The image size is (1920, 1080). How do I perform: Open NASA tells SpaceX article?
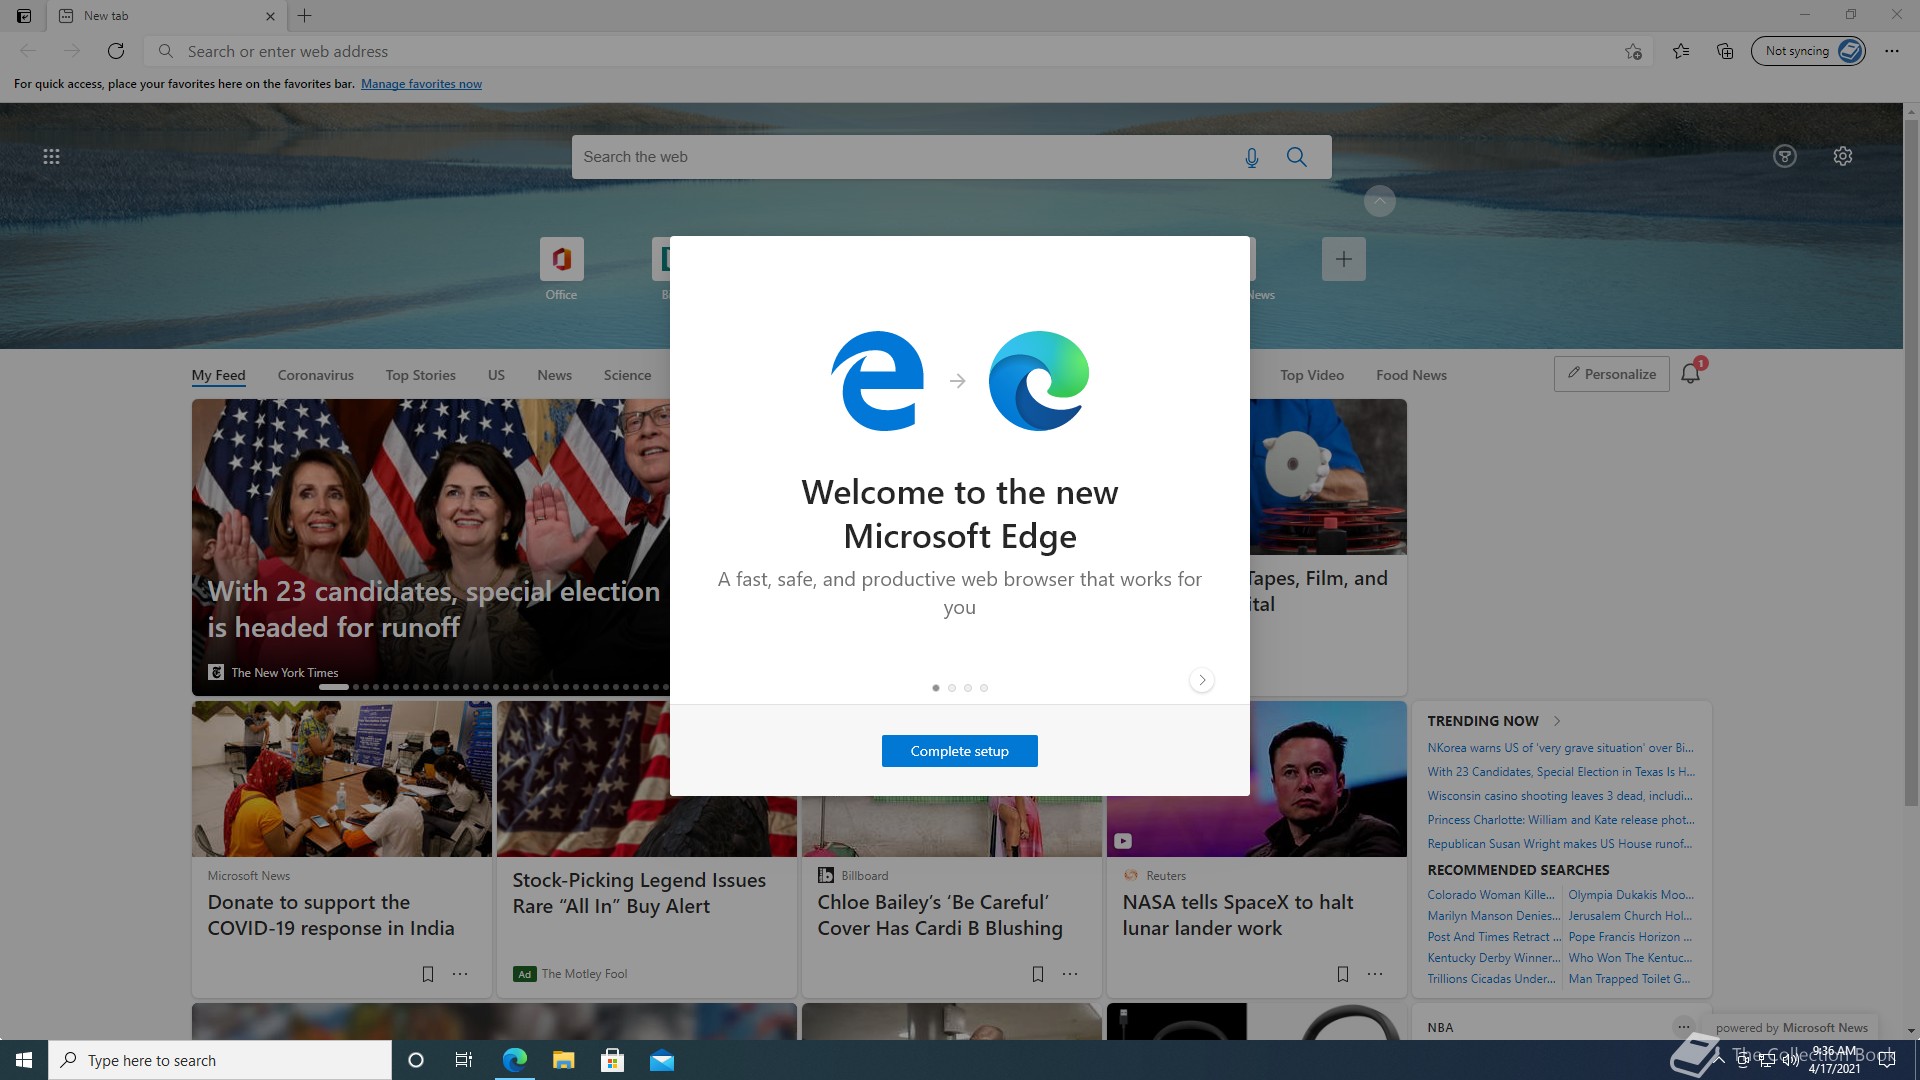click(1237, 915)
